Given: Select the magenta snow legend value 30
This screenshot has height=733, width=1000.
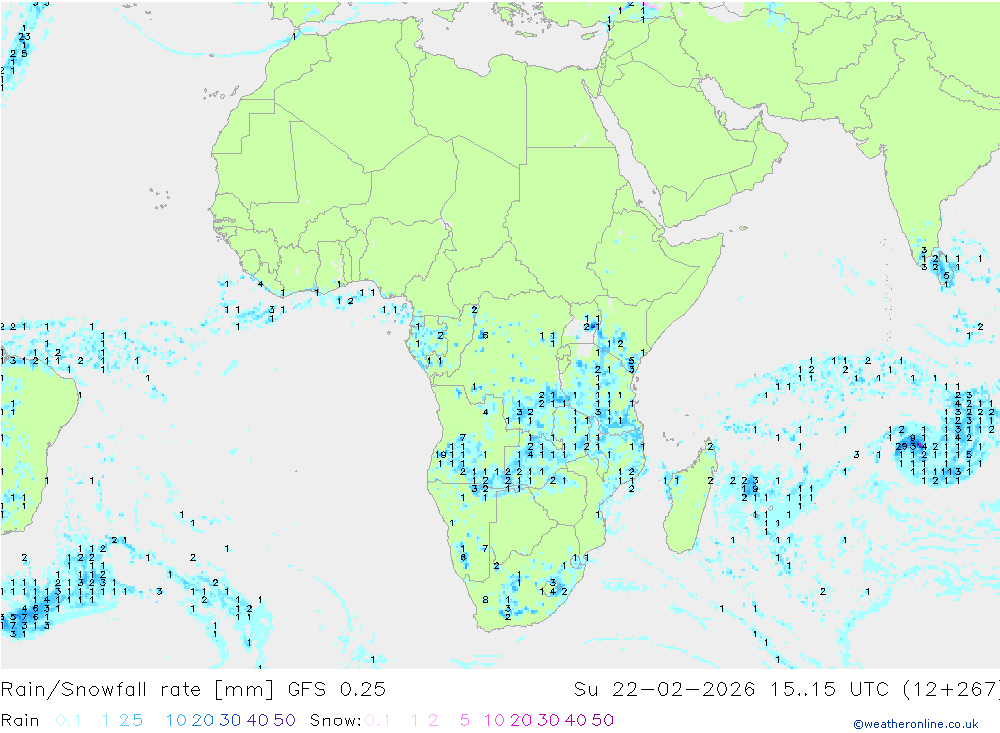Looking at the screenshot, I should tap(548, 720).
